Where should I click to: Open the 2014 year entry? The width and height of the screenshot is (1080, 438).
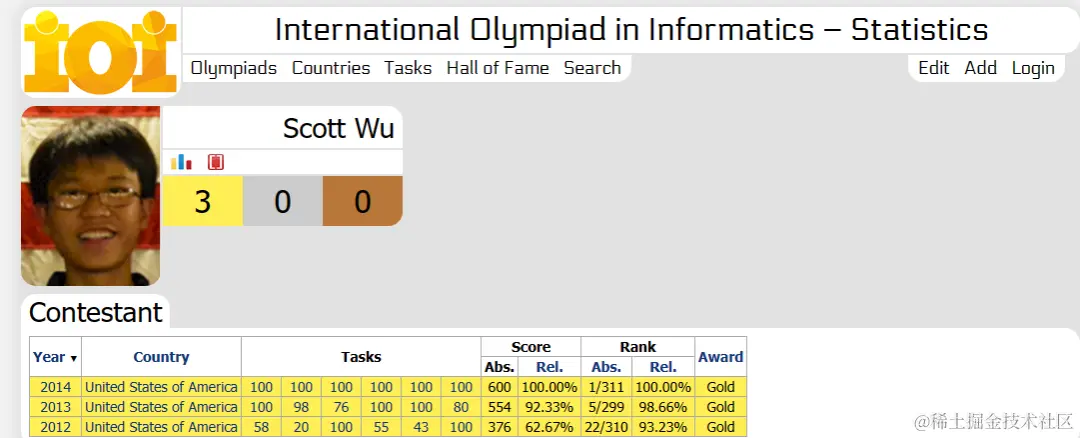[x=55, y=387]
